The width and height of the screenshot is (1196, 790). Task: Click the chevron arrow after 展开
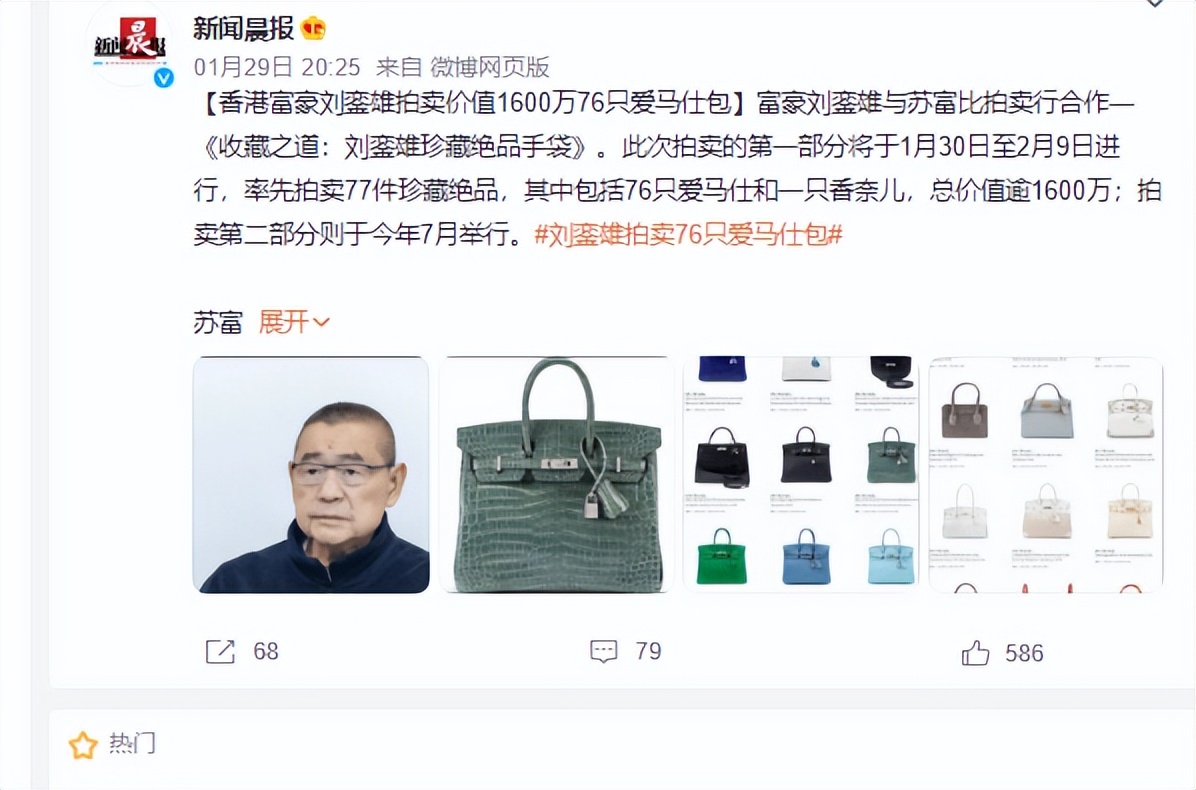pos(321,323)
